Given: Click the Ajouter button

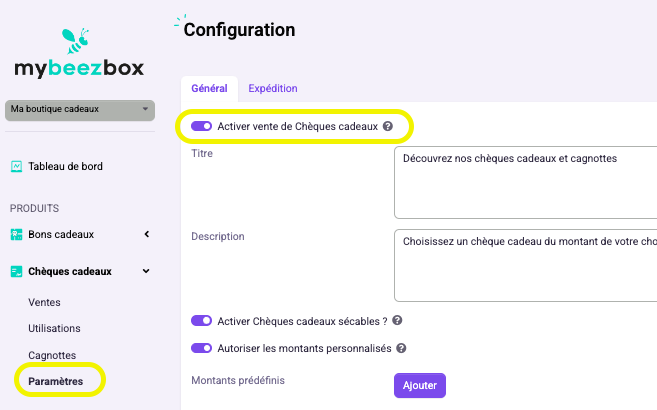Looking at the screenshot, I should pyautogui.click(x=420, y=385).
